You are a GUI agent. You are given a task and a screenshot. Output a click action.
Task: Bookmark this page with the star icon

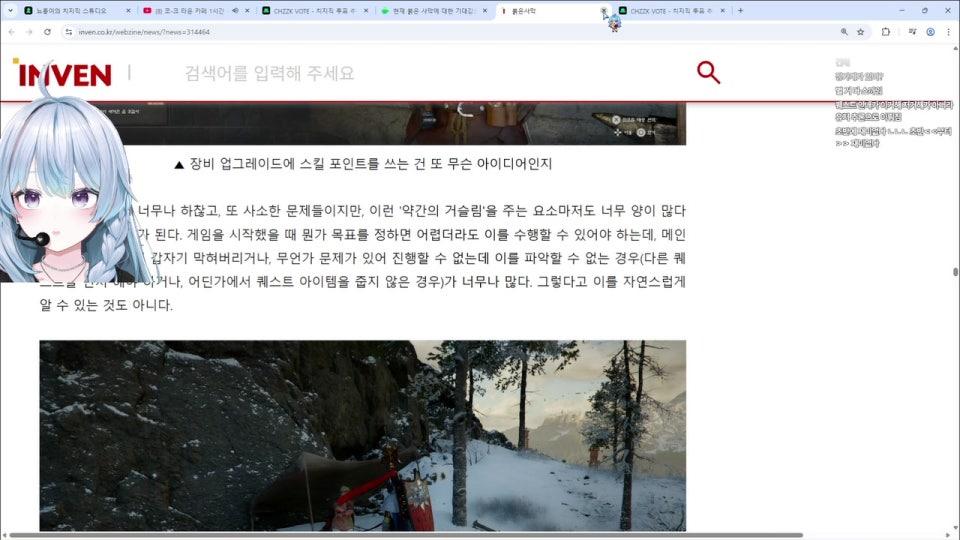pyautogui.click(x=860, y=32)
